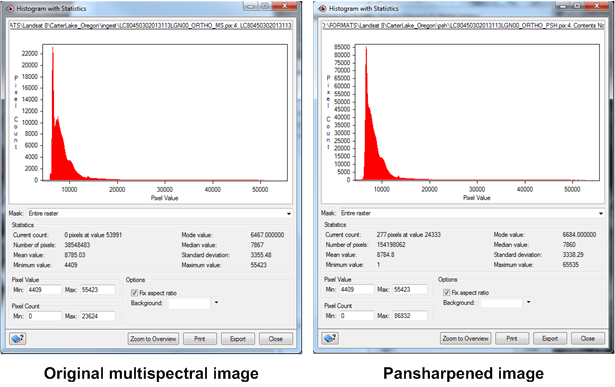Click the file path field ending ORTHO_MS.pix
This screenshot has width=615, height=387.
pos(151,25)
